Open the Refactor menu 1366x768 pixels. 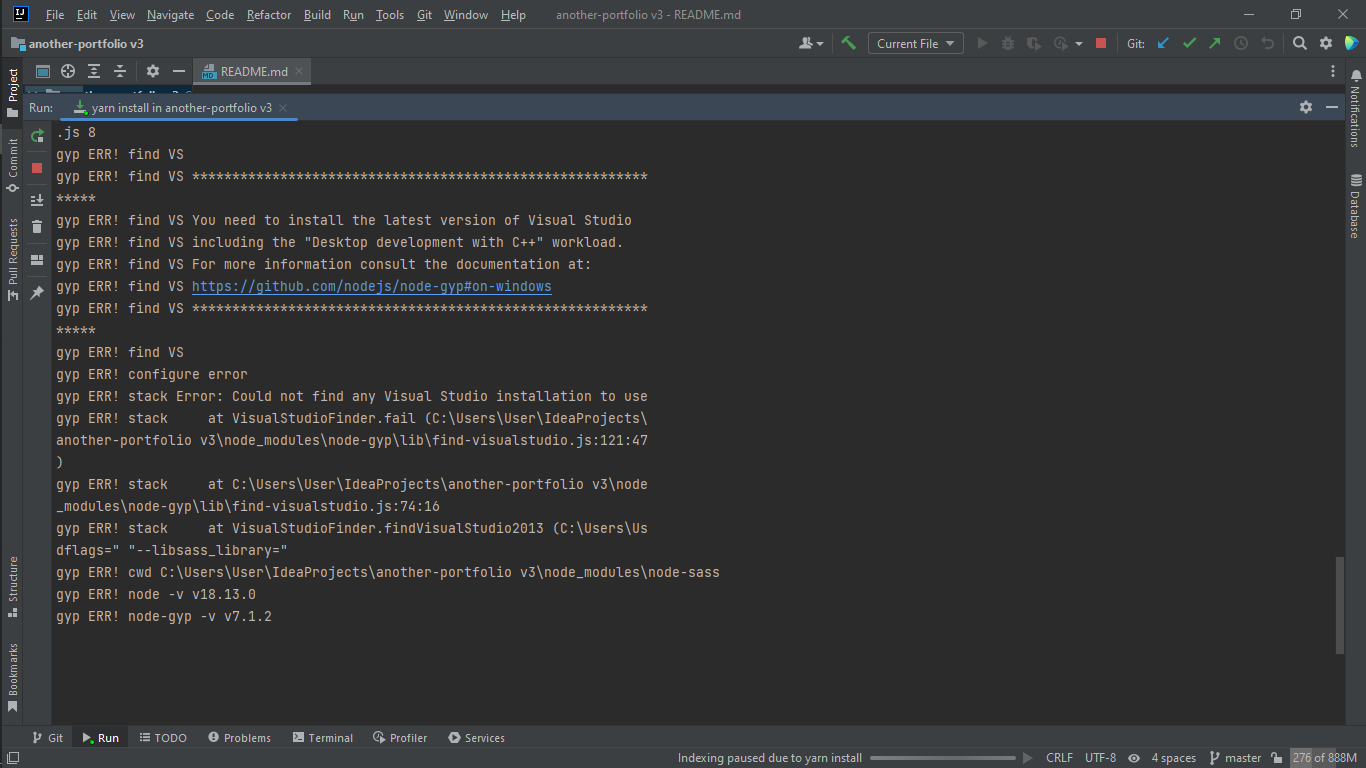(269, 15)
